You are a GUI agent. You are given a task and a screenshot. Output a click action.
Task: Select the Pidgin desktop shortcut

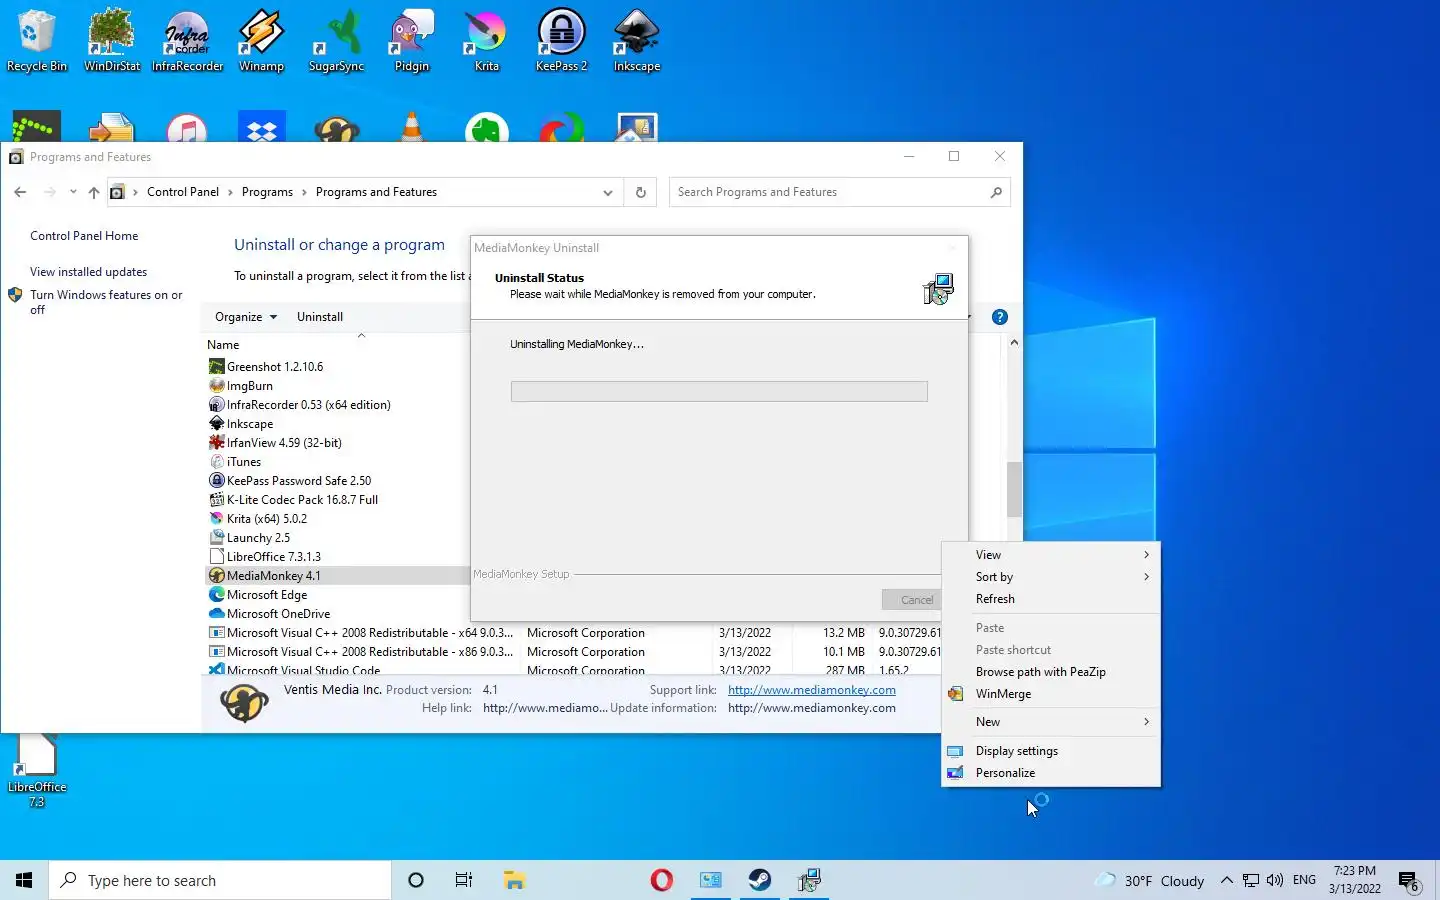[411, 41]
